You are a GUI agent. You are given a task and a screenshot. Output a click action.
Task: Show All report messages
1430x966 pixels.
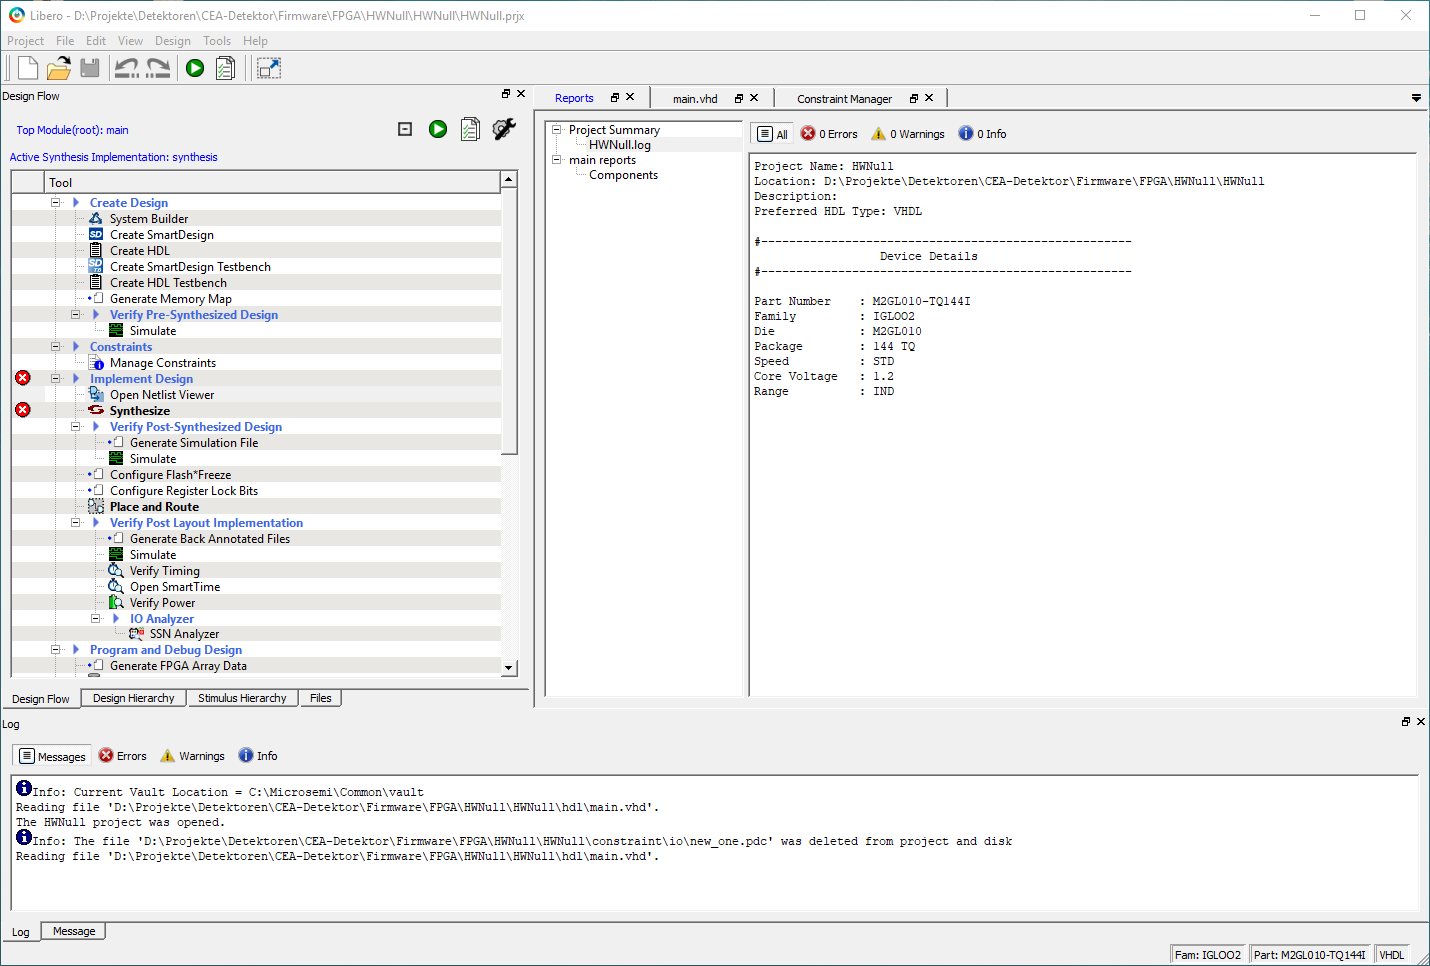(772, 134)
